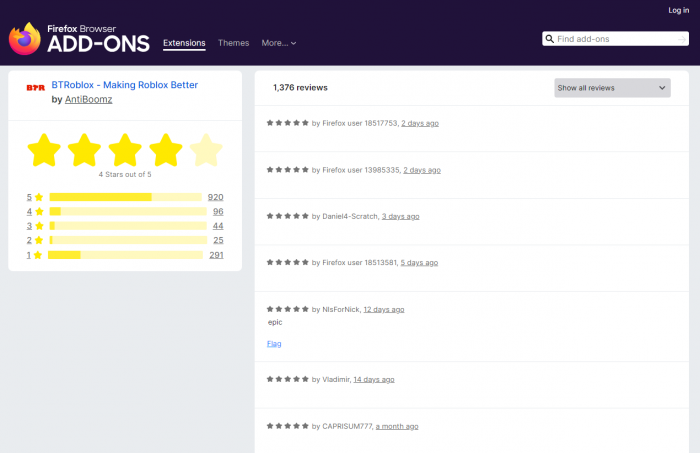Click the number 2 rating label
The image size is (700, 453).
[29, 240]
